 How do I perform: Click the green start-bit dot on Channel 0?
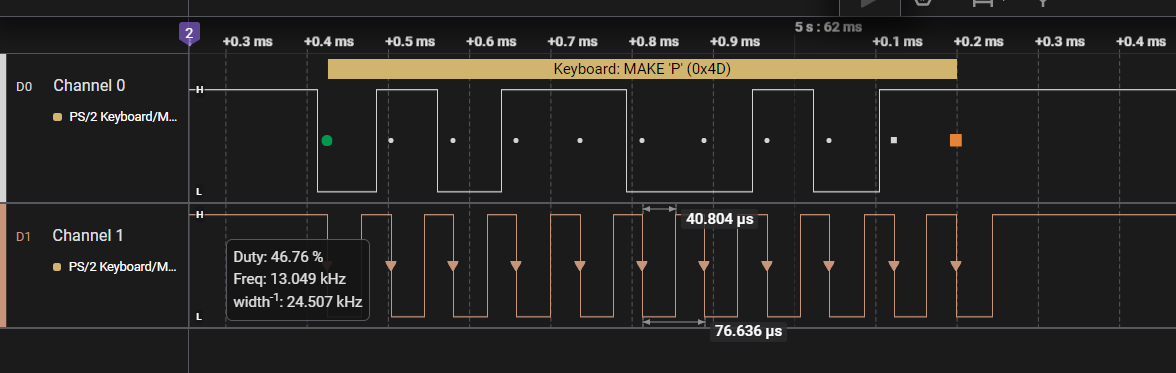coord(326,140)
